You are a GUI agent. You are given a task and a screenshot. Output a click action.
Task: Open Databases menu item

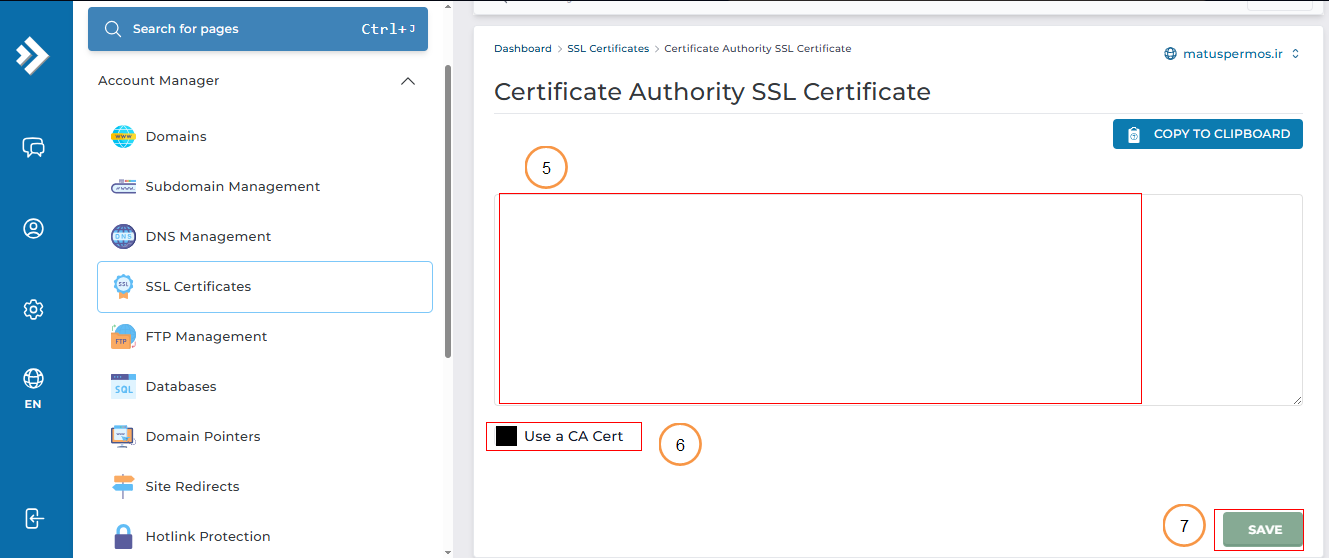click(x=265, y=387)
